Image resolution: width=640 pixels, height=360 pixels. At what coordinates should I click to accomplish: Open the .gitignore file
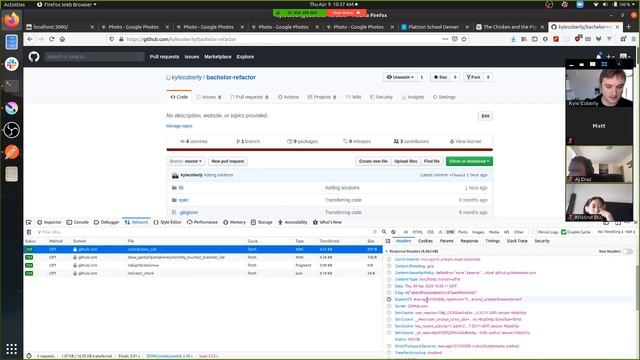pyautogui.click(x=188, y=212)
